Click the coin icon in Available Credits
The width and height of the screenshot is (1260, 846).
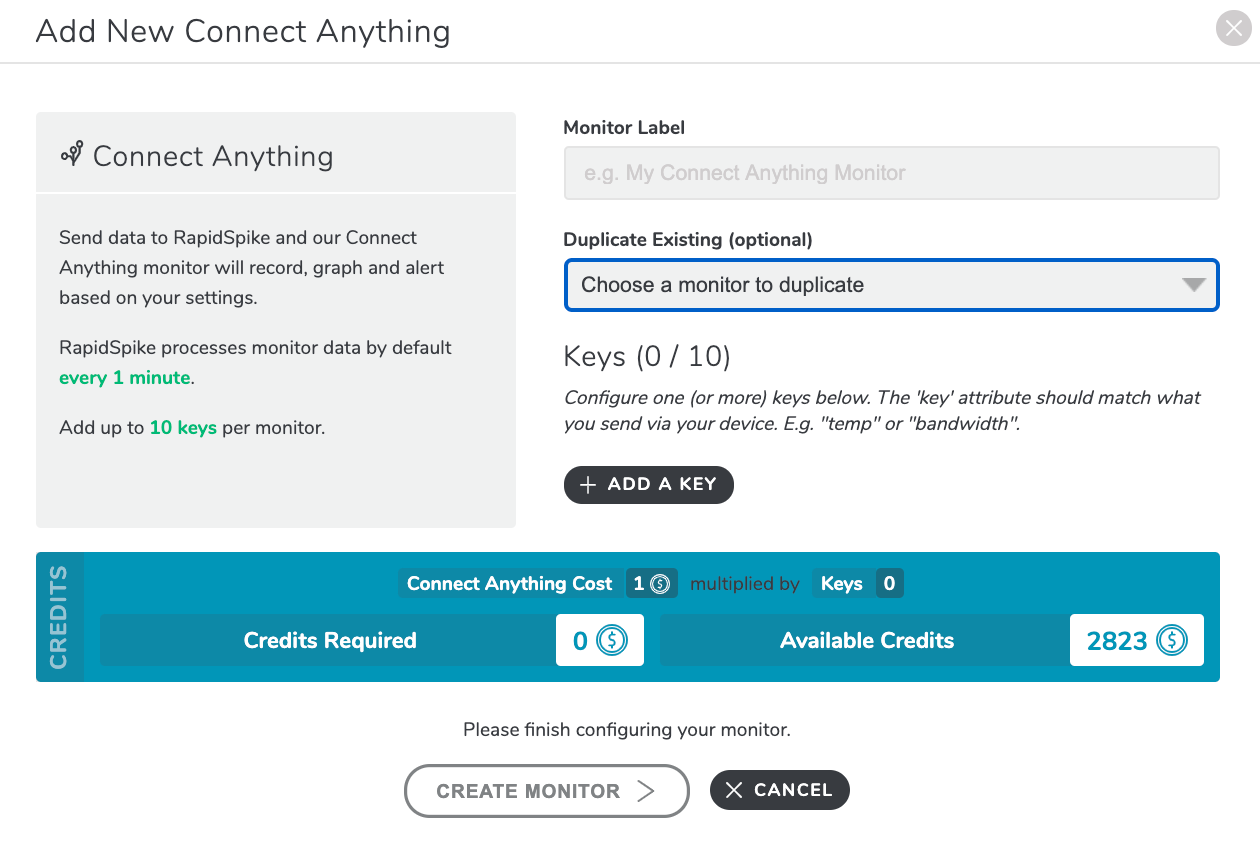click(1171, 640)
